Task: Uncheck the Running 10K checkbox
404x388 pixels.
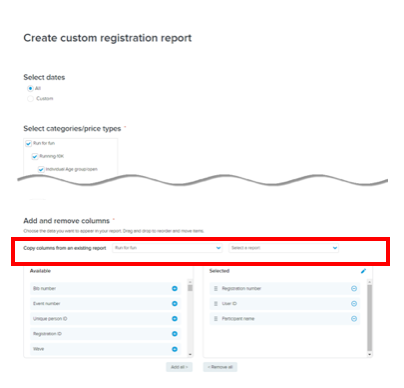Action: (x=35, y=156)
